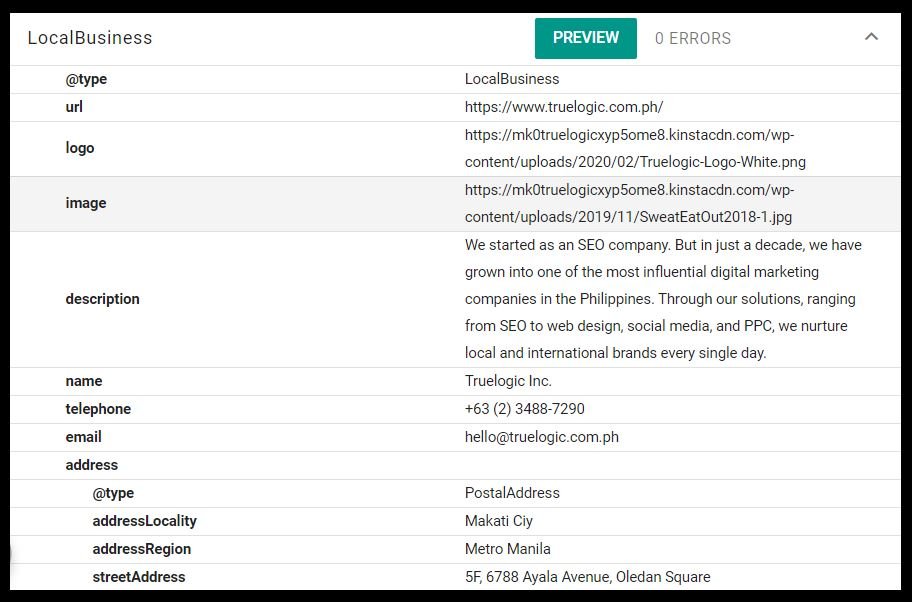Open the truelogic.com.ph url value
Image resolution: width=912 pixels, height=602 pixels.
click(x=564, y=107)
